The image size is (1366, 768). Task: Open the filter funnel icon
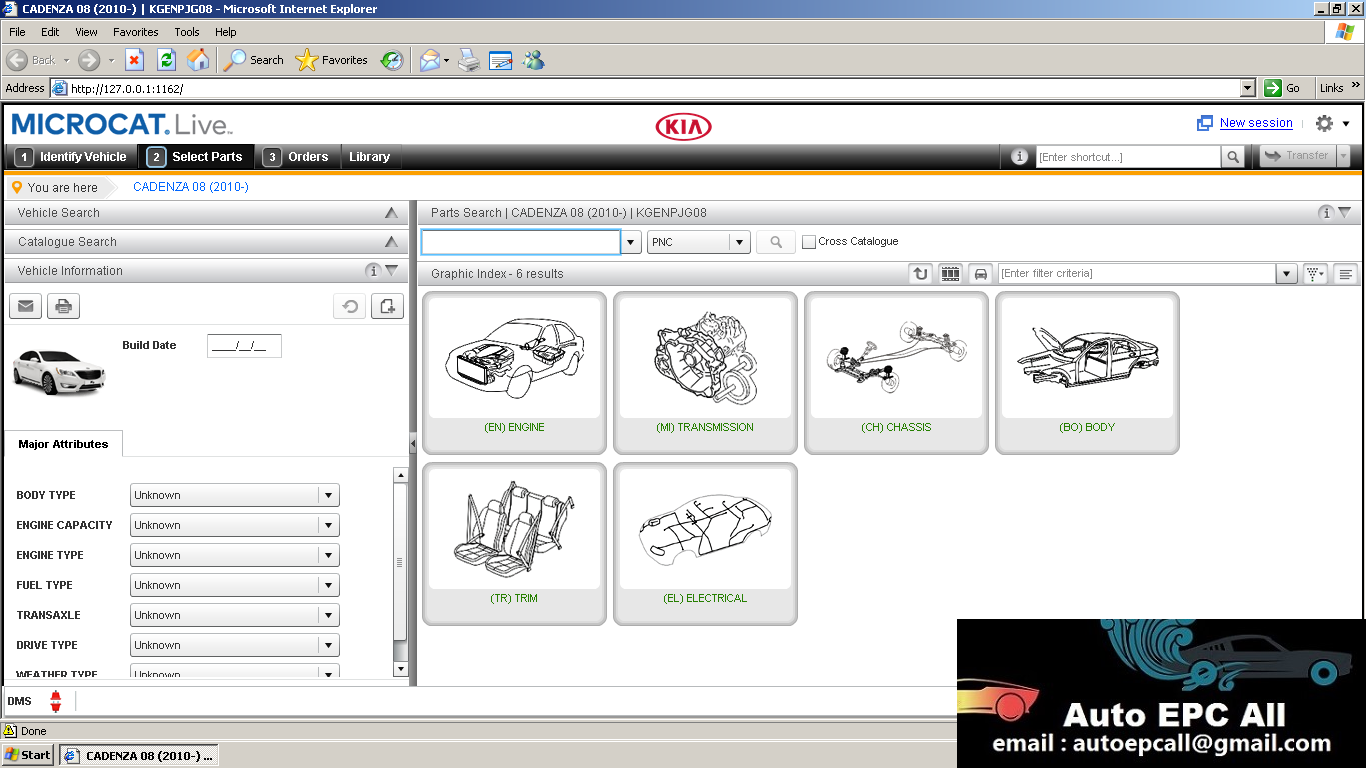[x=1314, y=273]
